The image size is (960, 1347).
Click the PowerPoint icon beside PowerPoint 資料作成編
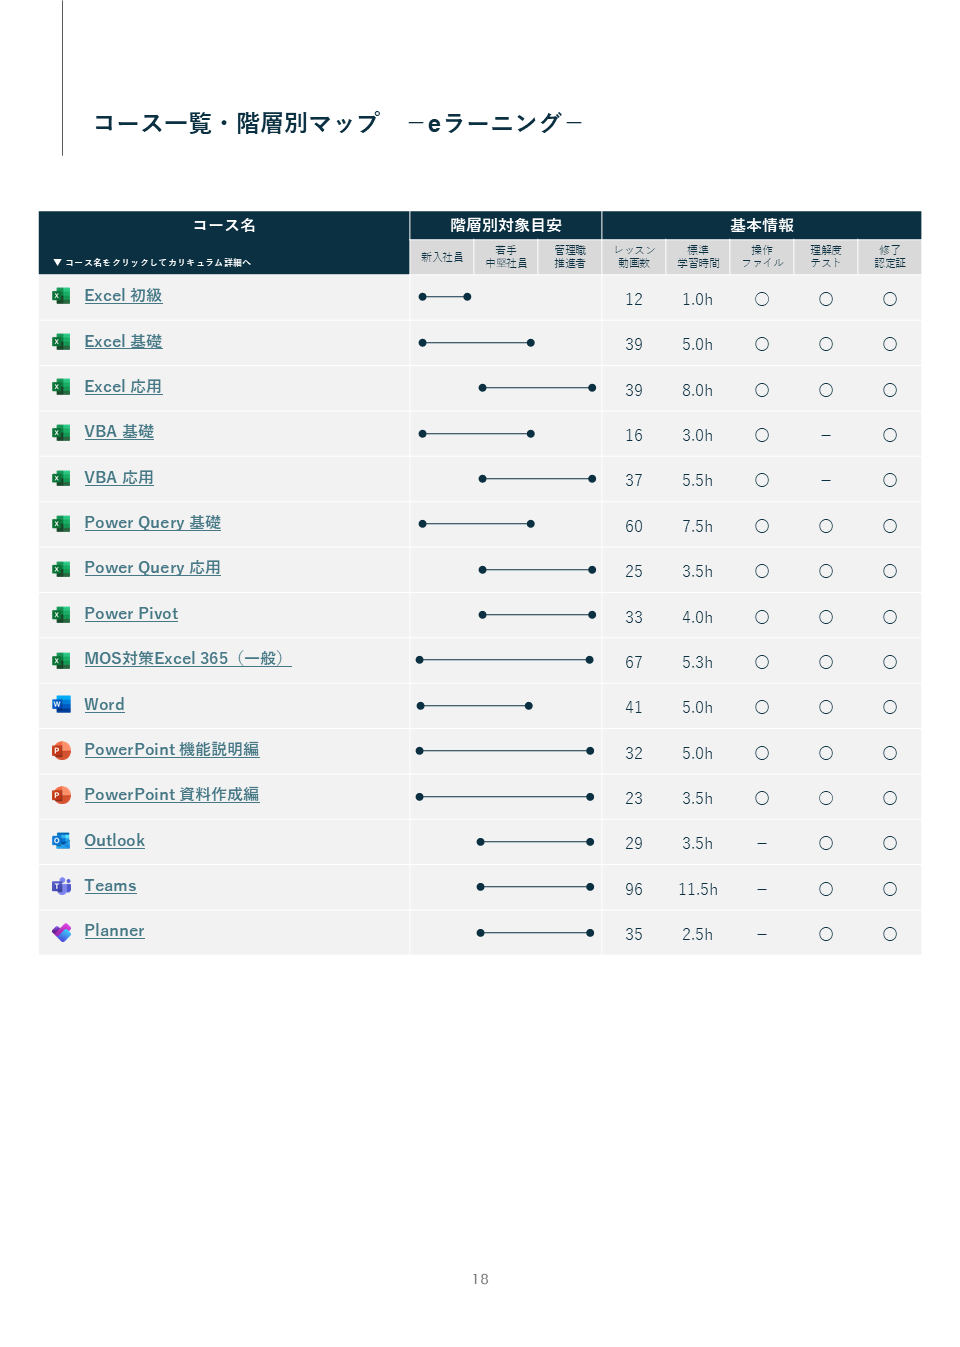(61, 796)
